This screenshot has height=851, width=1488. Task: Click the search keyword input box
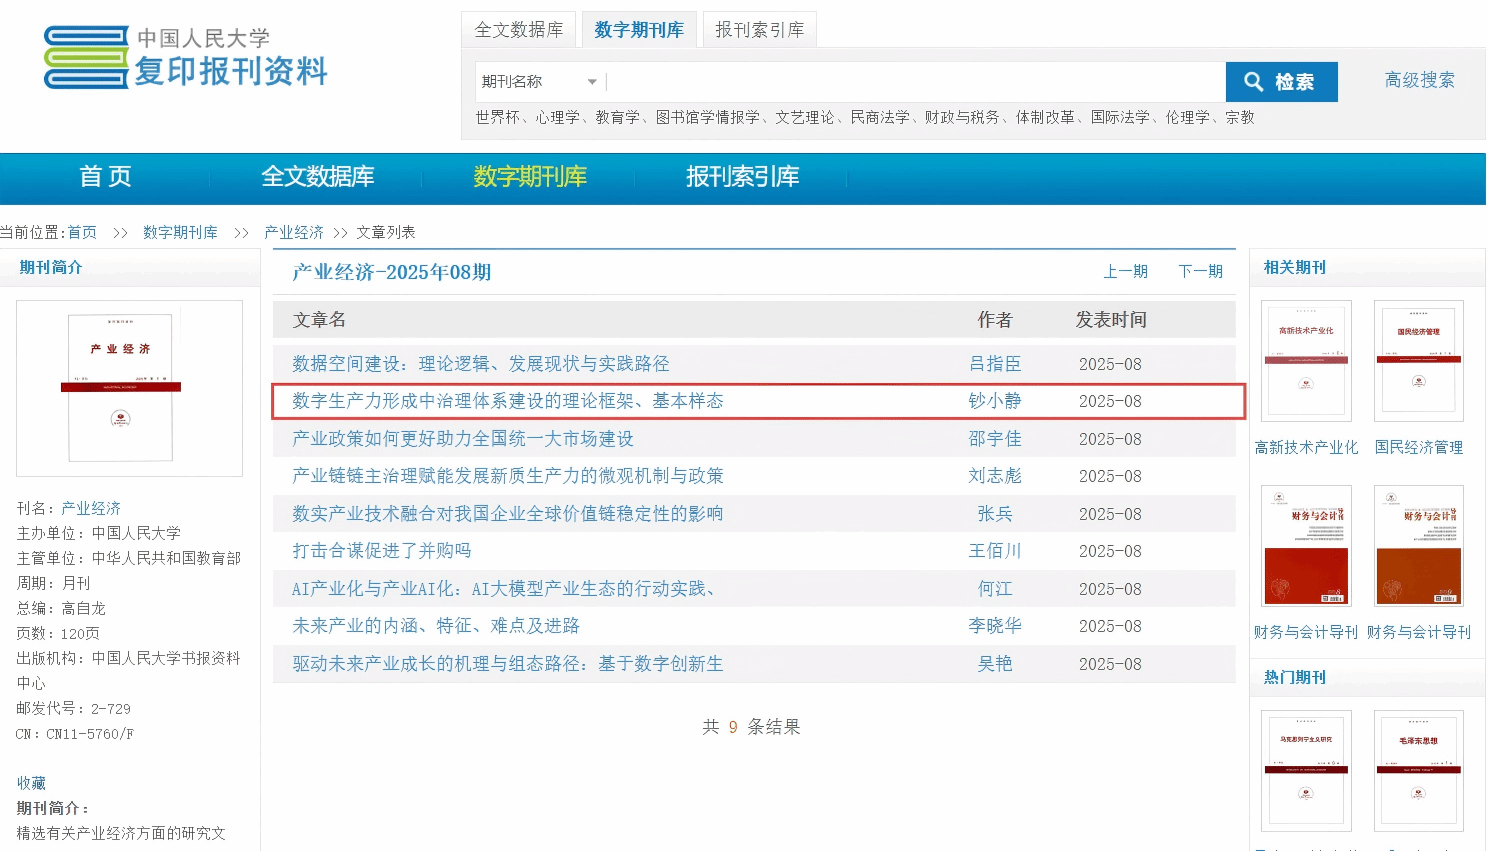pos(914,82)
